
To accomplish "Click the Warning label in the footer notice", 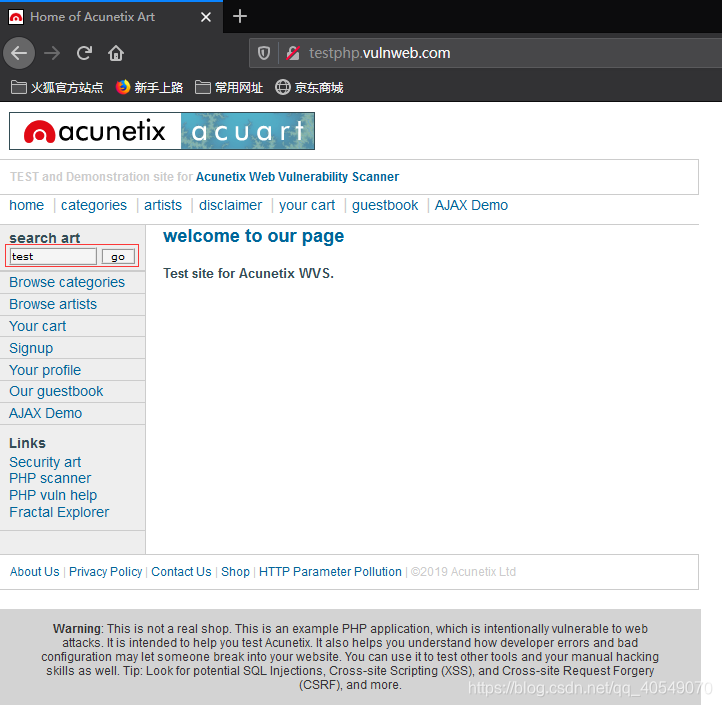I will (x=78, y=629).
